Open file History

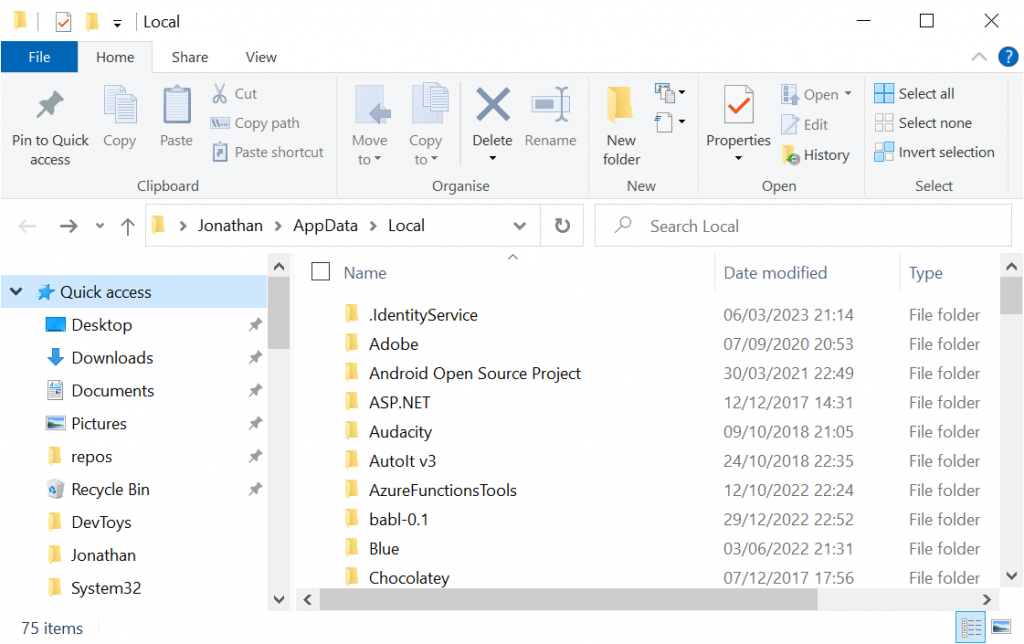point(815,155)
